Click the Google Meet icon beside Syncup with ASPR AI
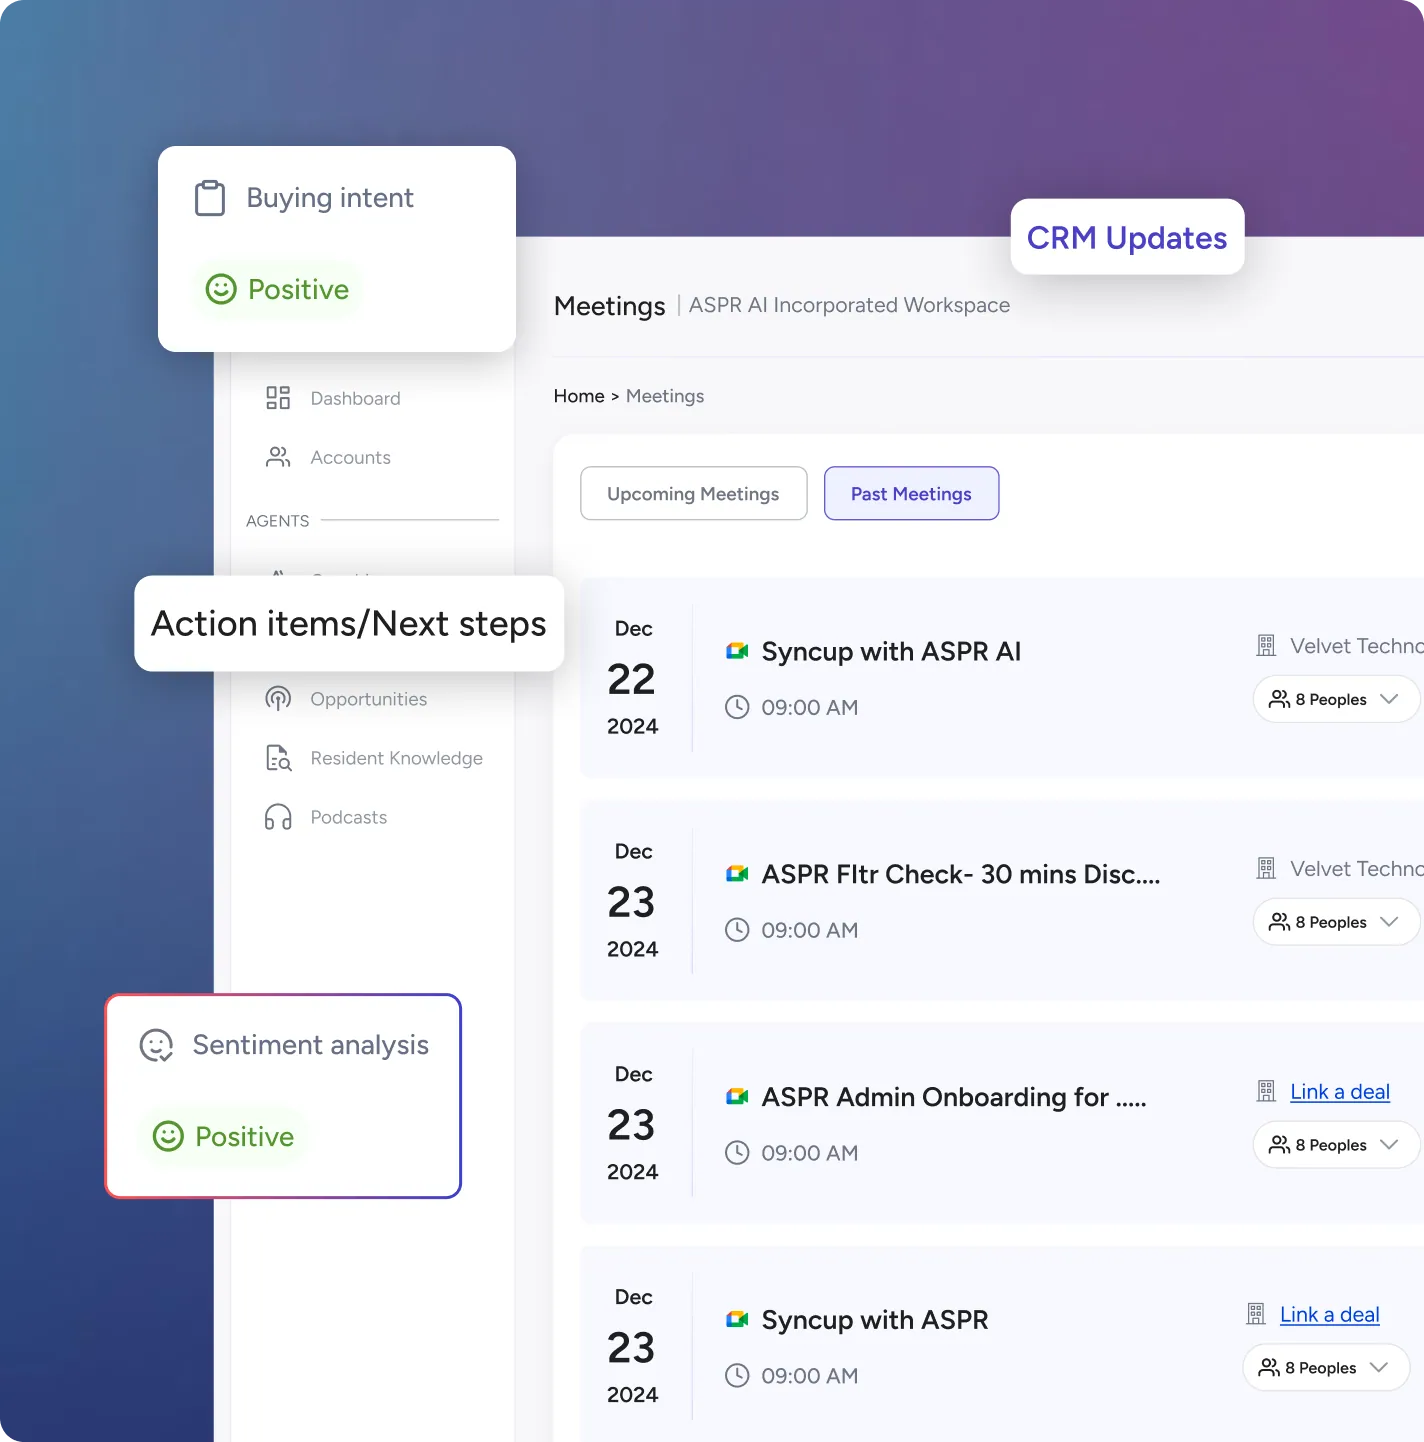Image resolution: width=1424 pixels, height=1442 pixels. pyautogui.click(x=737, y=651)
